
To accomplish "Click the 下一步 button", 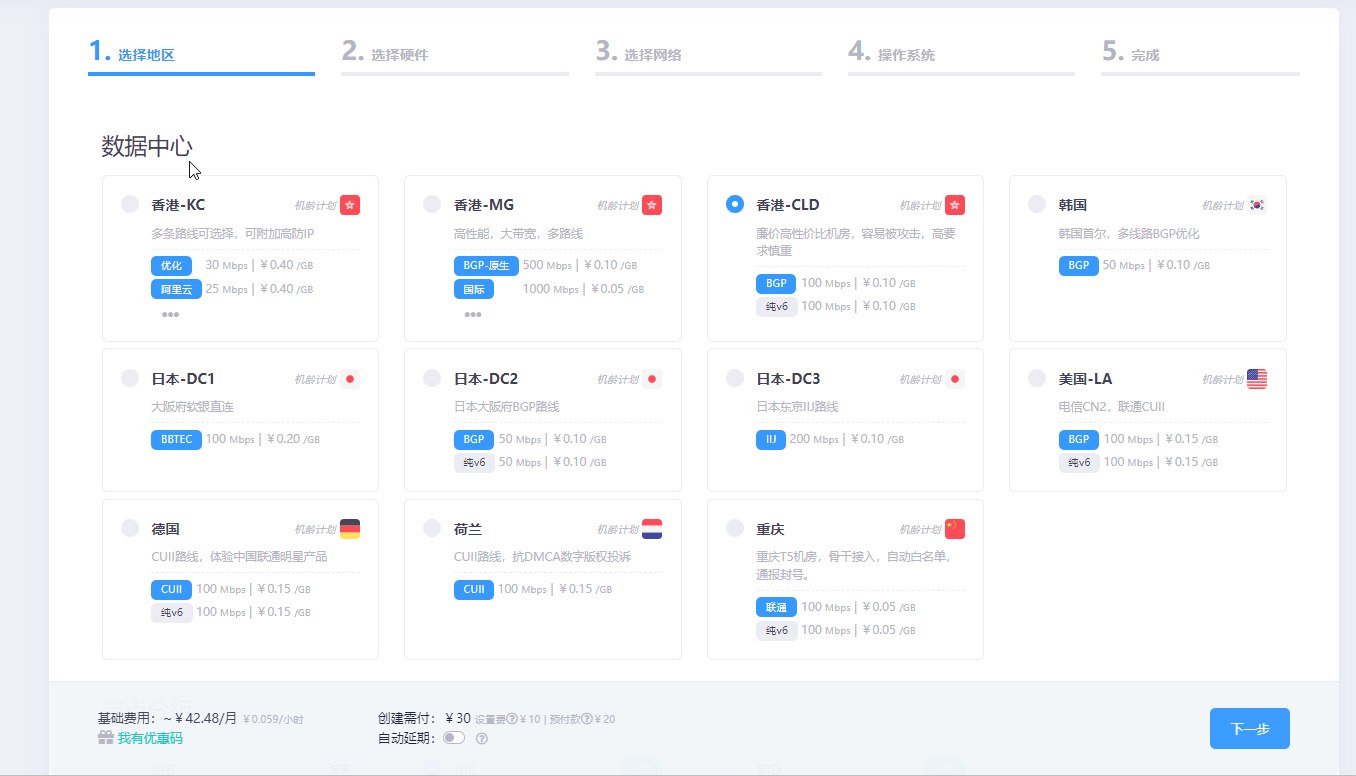I will pyautogui.click(x=1249, y=729).
